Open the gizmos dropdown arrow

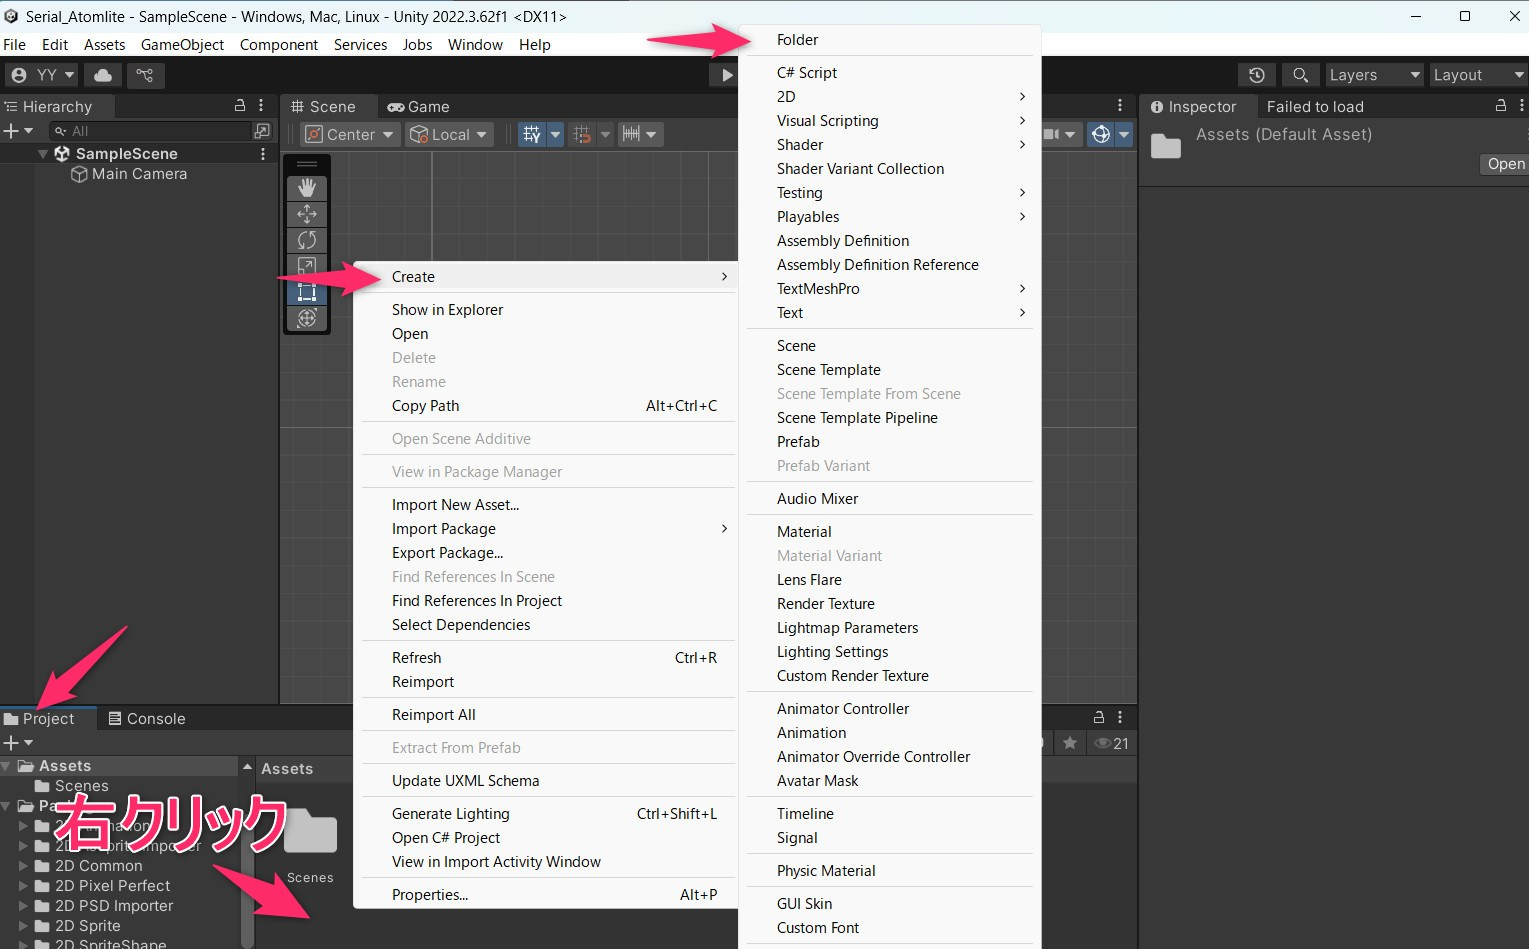tap(1124, 134)
